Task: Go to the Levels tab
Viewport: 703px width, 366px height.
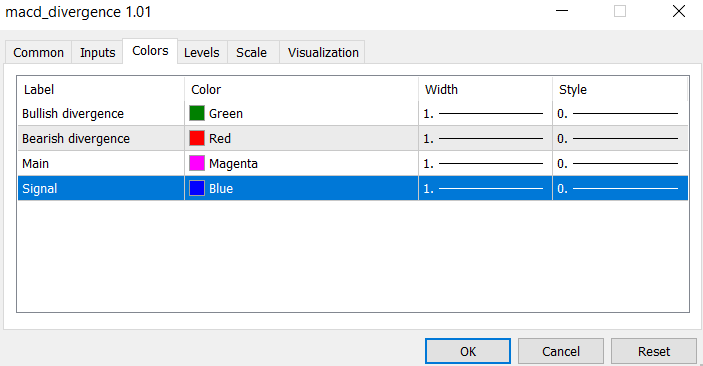Action: pyautogui.click(x=202, y=52)
